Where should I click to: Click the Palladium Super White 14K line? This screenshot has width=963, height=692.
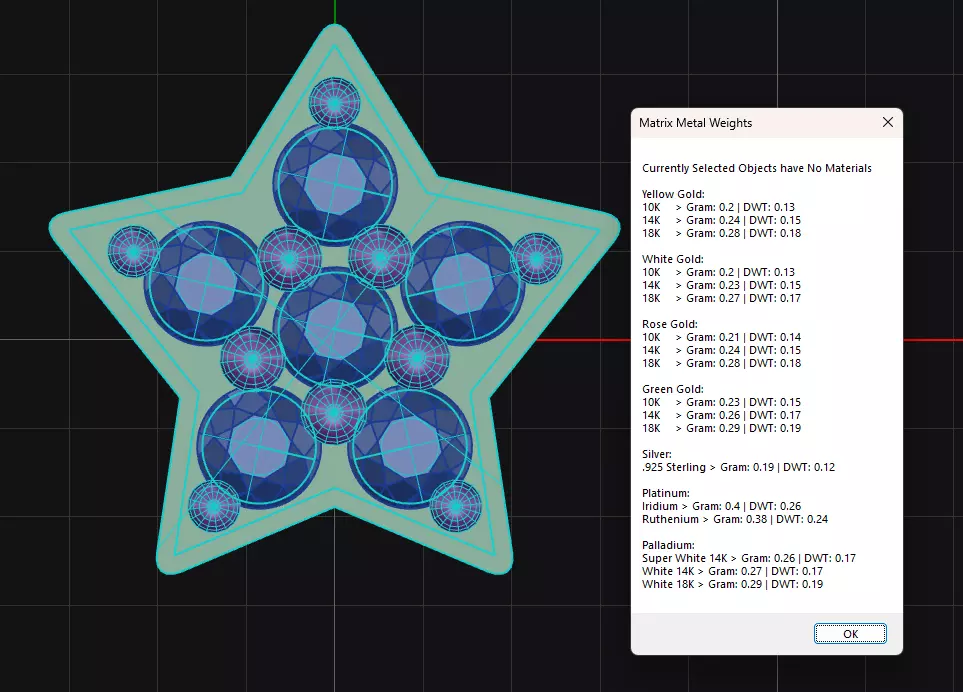[749, 558]
